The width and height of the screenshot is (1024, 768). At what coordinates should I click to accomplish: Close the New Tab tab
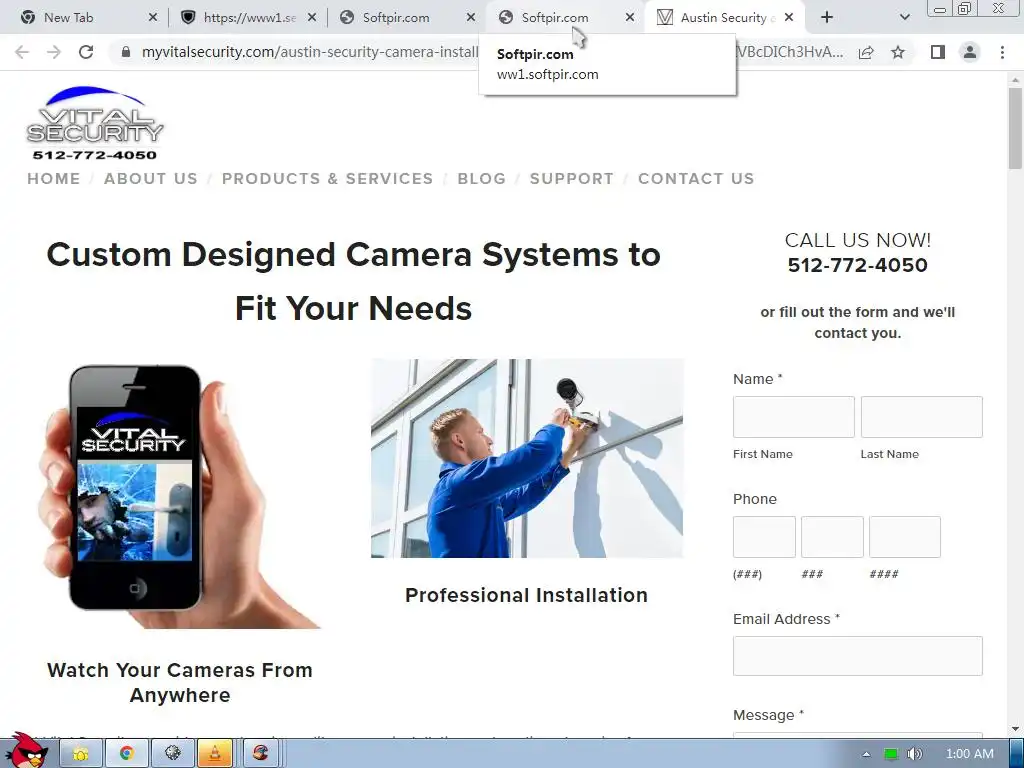pyautogui.click(x=153, y=18)
